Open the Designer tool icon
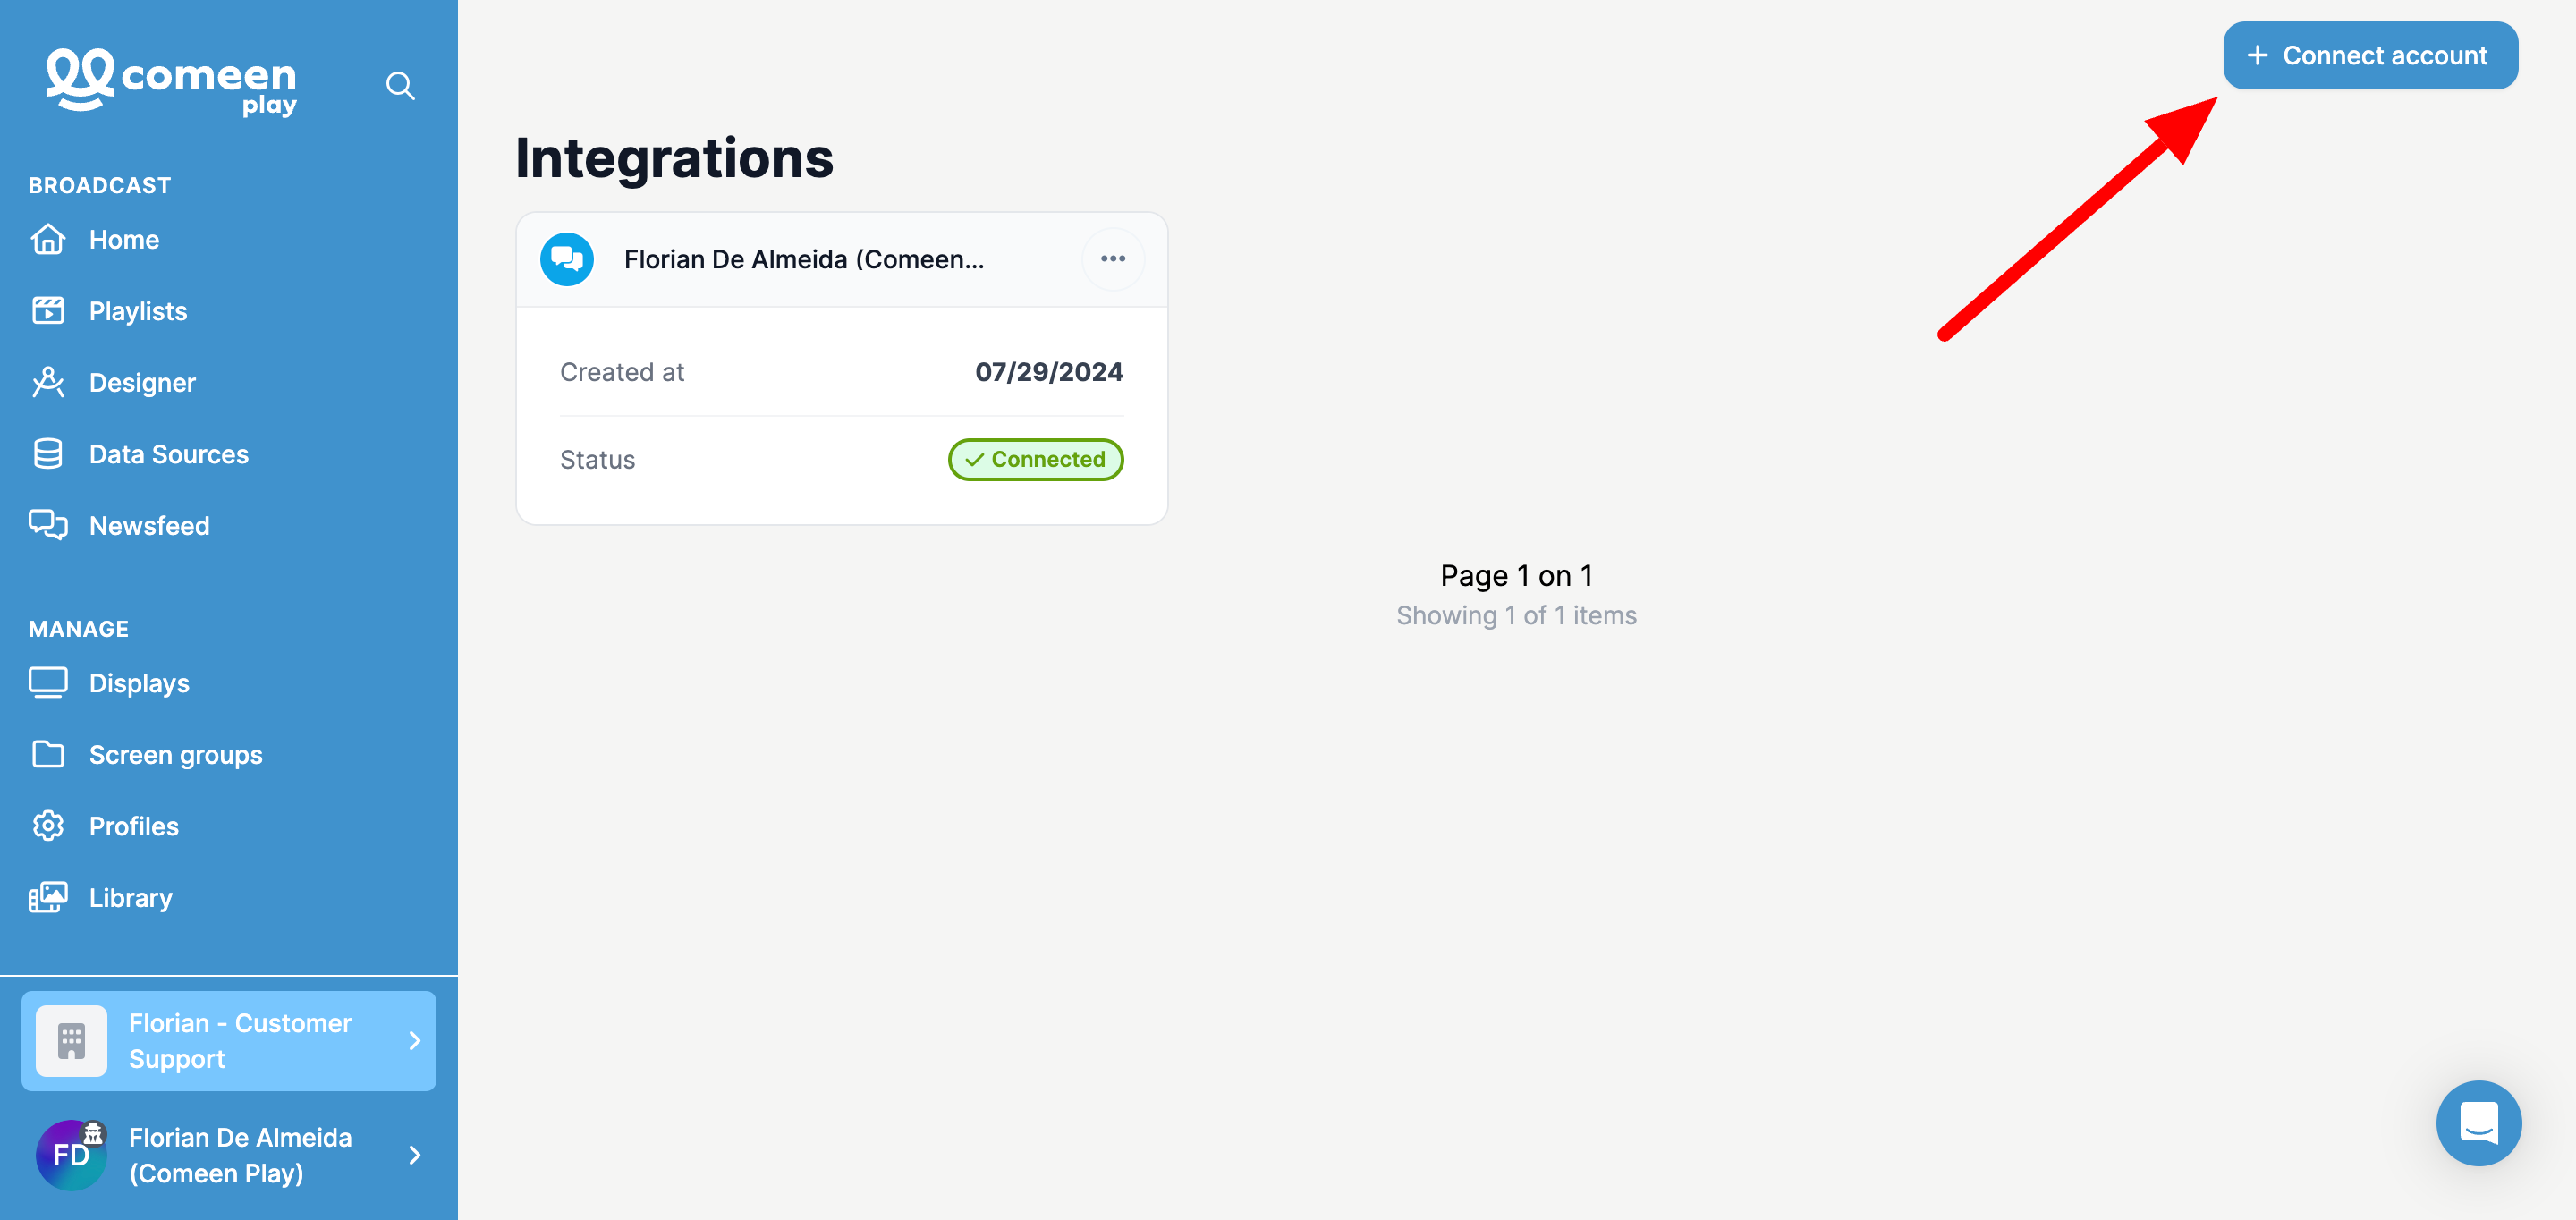Screen dimensions: 2576x1220 48,382
